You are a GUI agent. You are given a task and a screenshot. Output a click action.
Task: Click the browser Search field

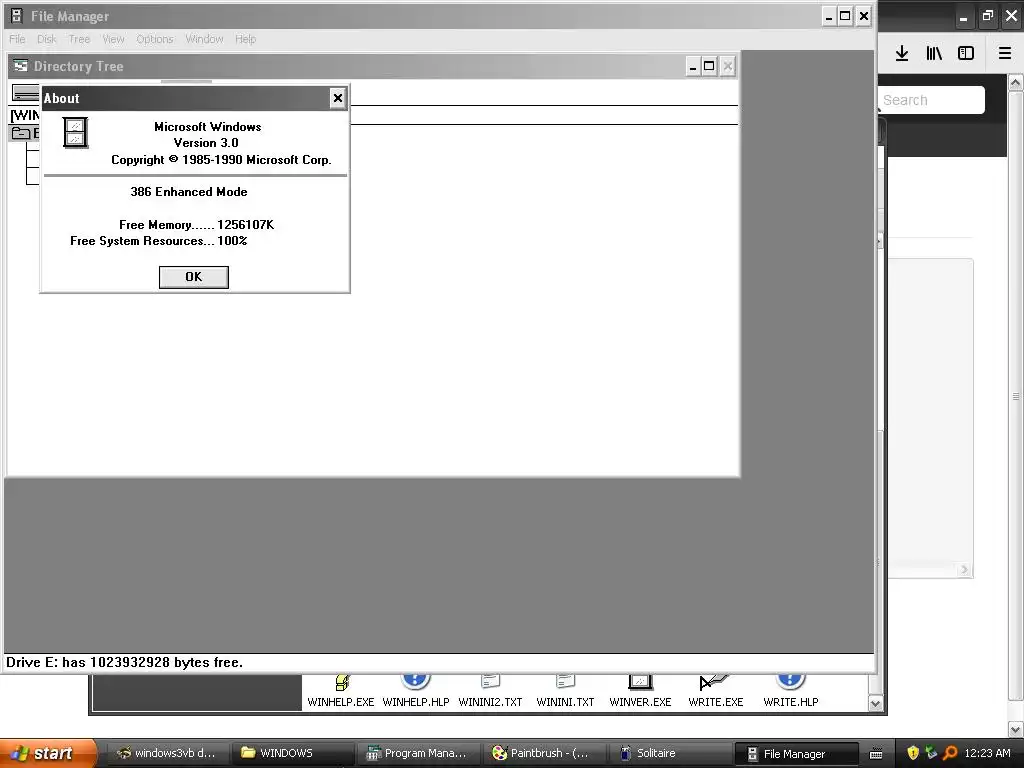coord(931,100)
